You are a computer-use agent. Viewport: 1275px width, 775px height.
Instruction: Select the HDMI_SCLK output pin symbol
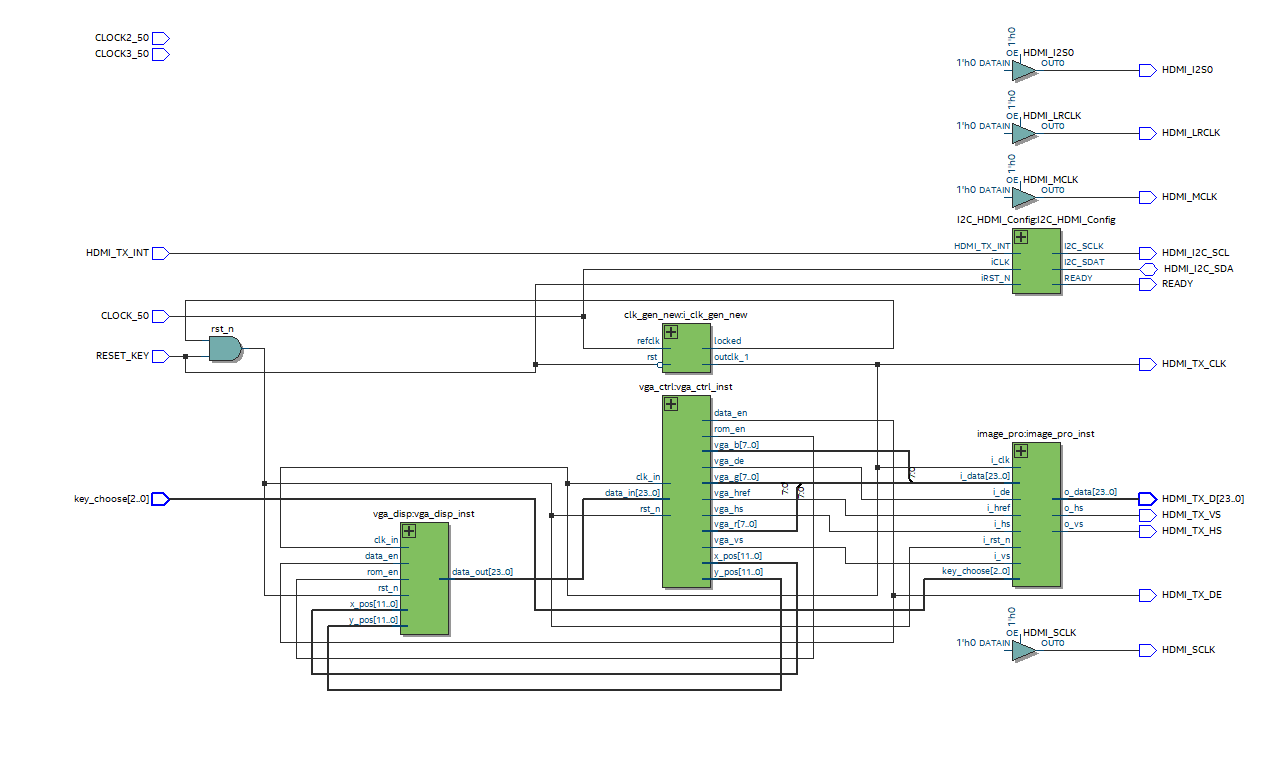pyautogui.click(x=1148, y=650)
